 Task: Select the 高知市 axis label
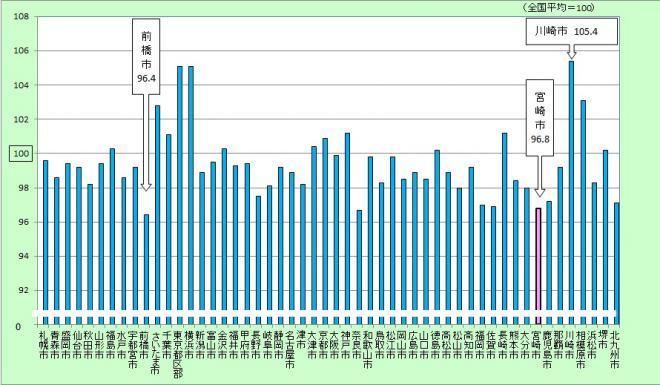[x=468, y=345]
